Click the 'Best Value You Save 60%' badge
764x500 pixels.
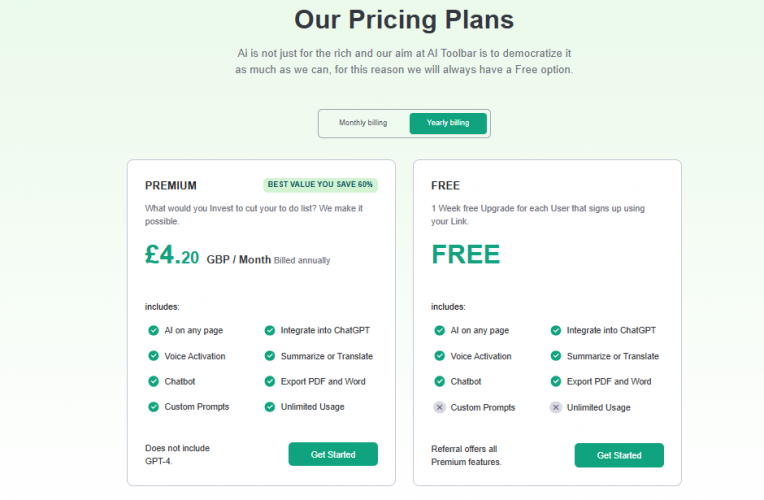click(x=320, y=185)
